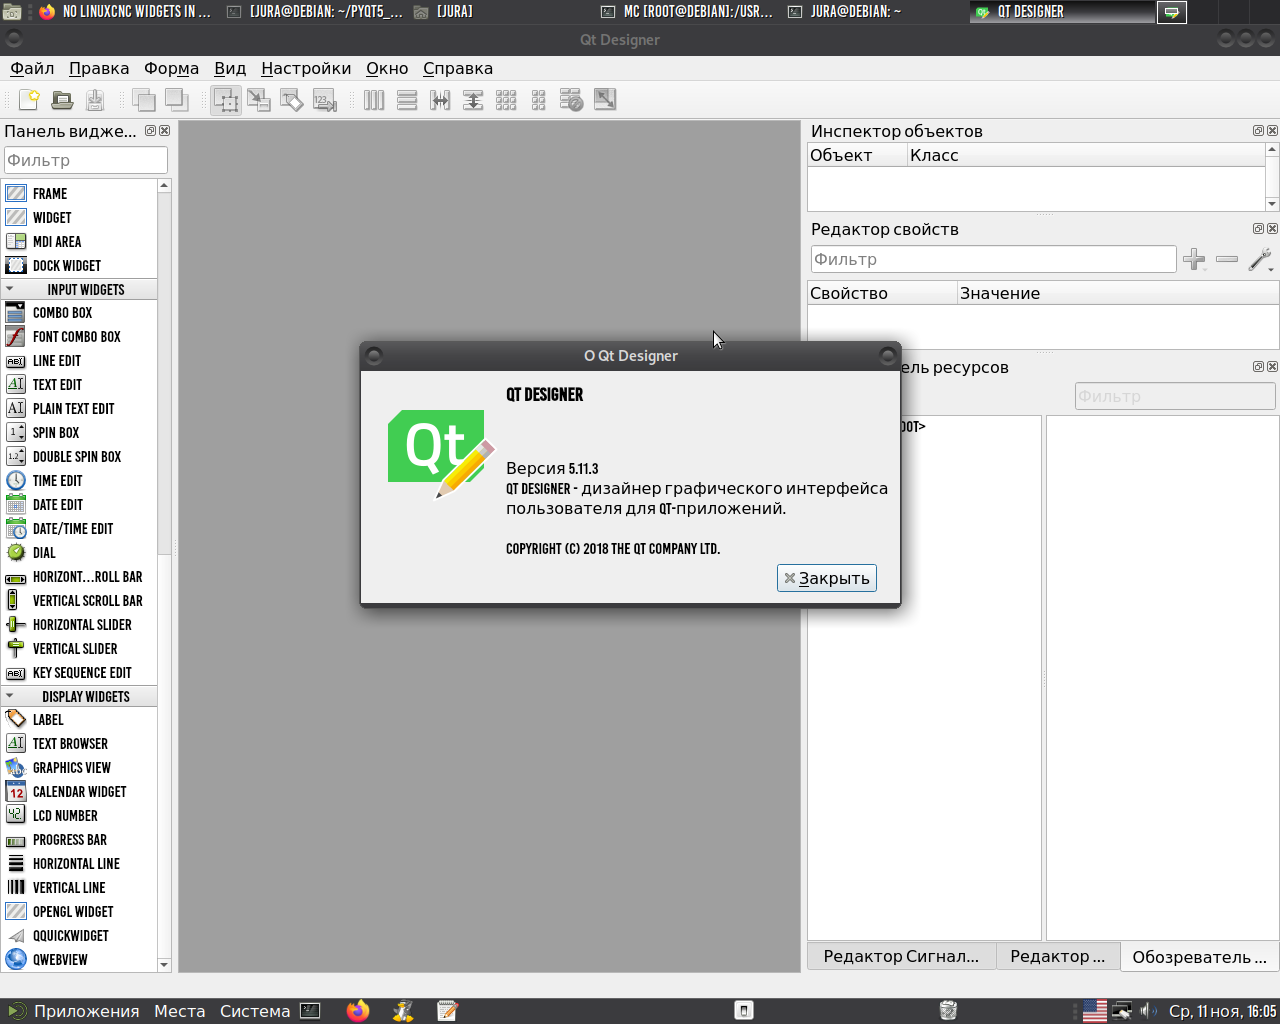Open the Система panel menu

[x=255, y=1011]
